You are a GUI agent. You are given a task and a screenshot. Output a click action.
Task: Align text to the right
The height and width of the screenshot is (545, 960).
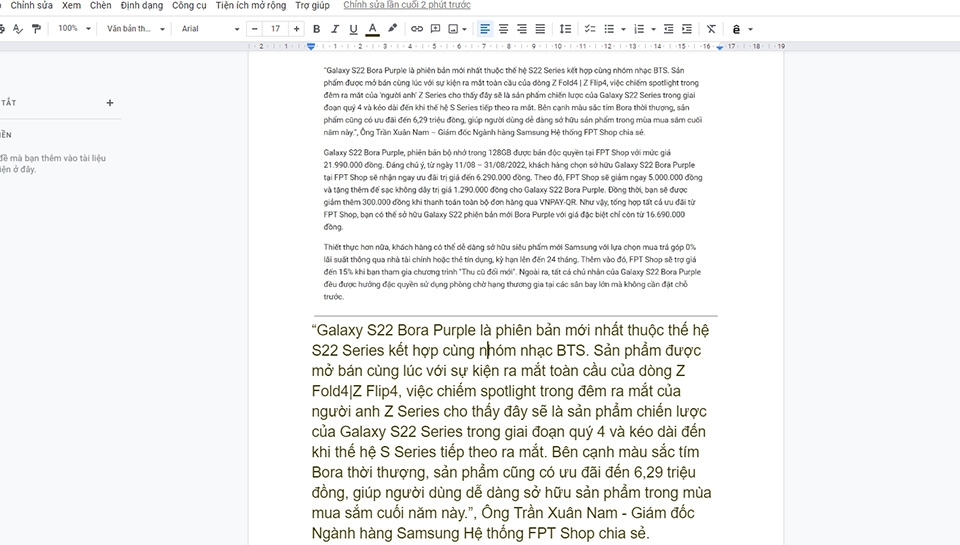coord(522,29)
